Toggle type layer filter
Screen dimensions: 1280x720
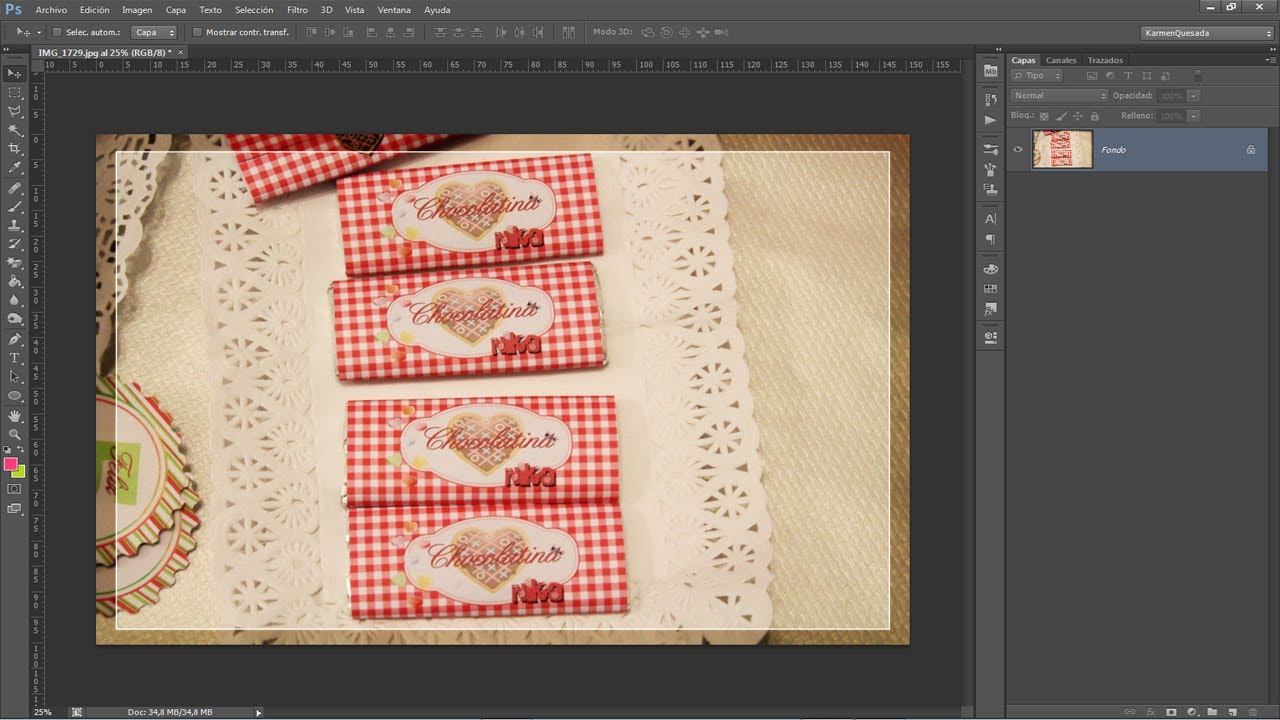pos(1128,76)
